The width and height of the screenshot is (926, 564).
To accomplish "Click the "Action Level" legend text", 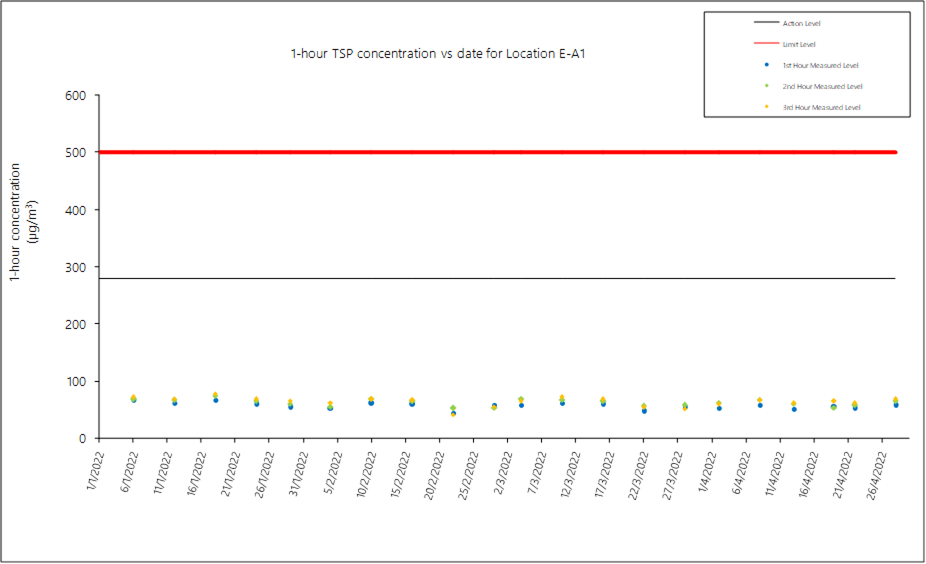I will pos(801,23).
